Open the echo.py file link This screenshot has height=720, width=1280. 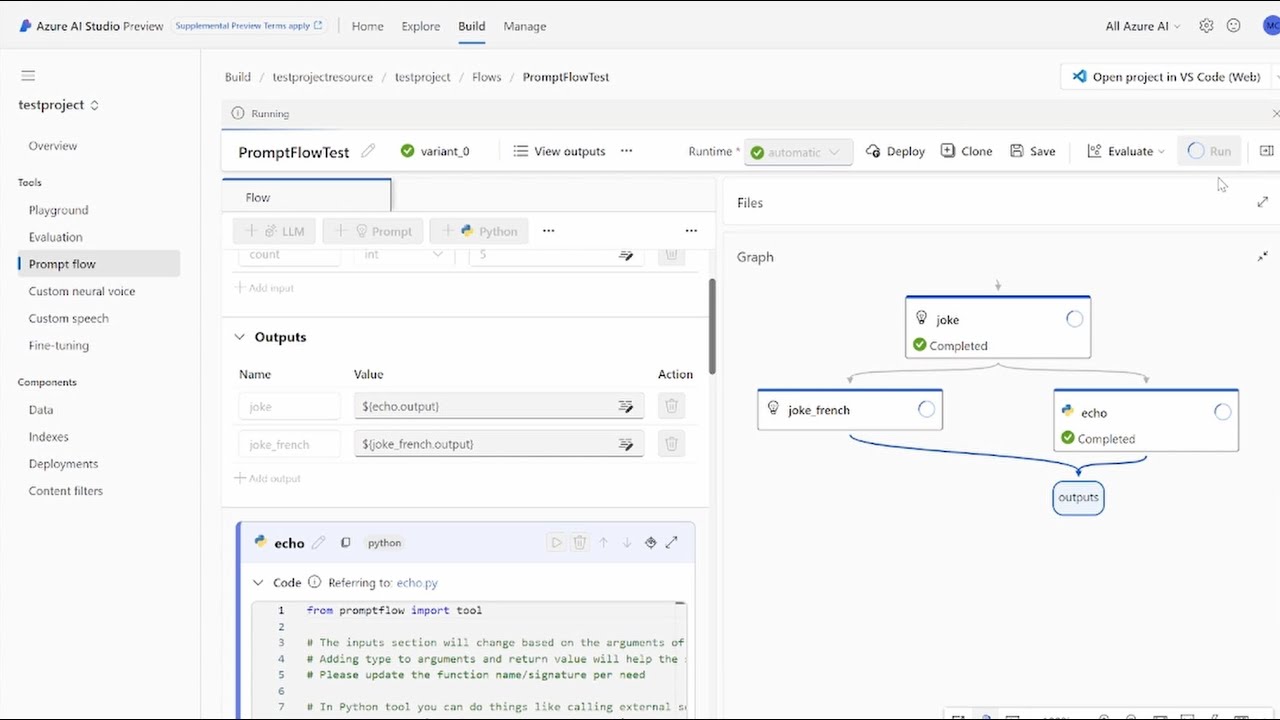click(x=417, y=582)
